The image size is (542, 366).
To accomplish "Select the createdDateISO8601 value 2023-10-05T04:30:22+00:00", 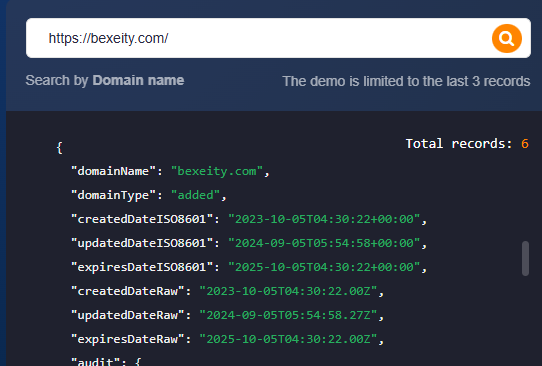I will click(324, 219).
